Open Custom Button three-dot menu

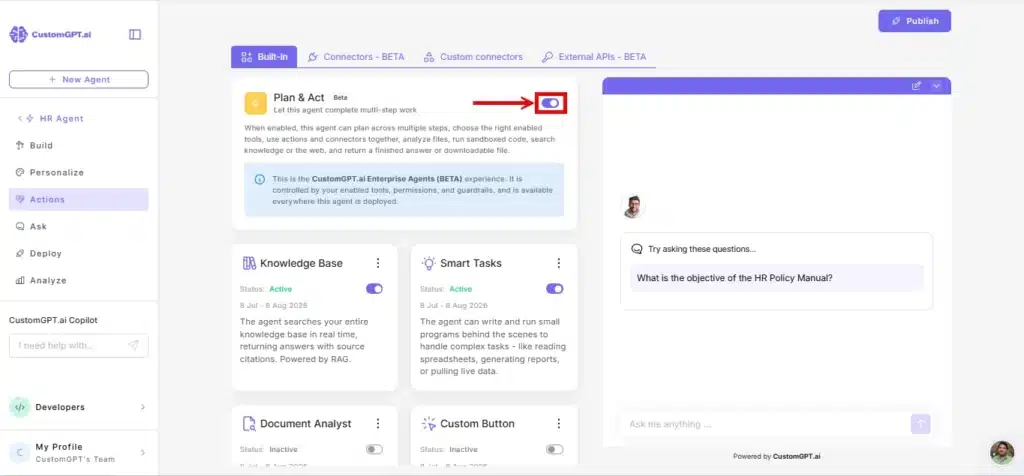[558, 424]
